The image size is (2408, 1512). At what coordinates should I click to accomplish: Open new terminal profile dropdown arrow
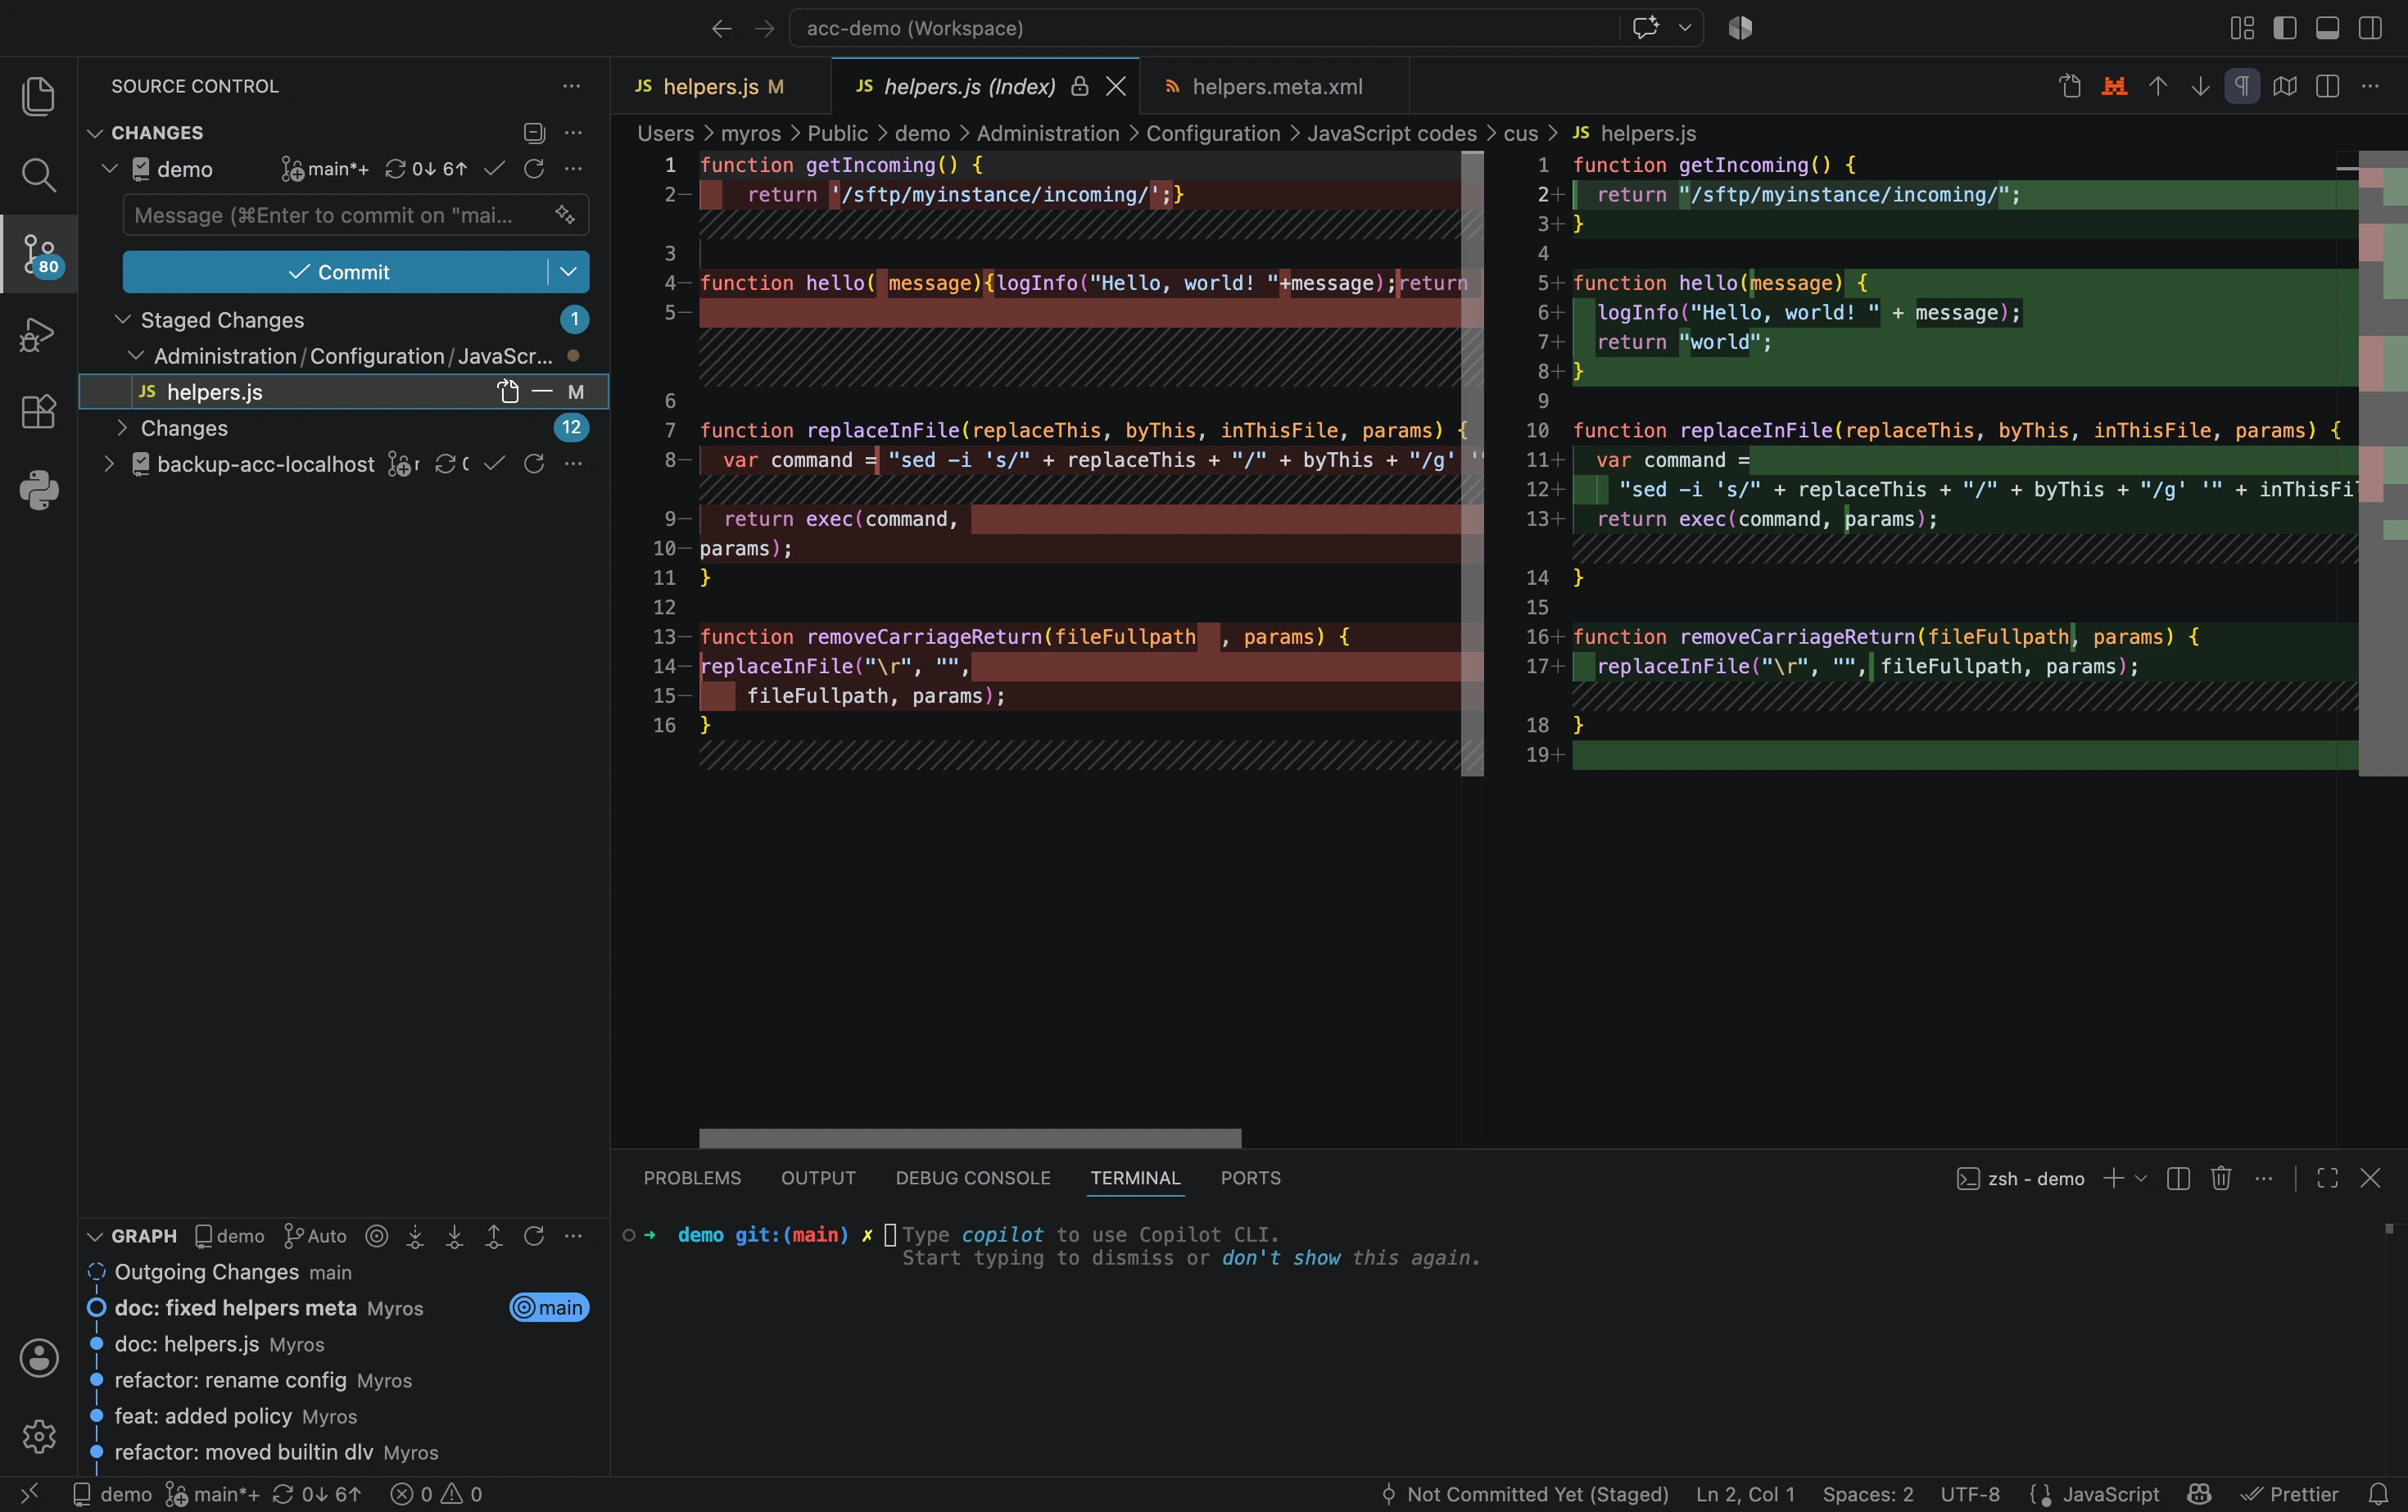[2141, 1178]
